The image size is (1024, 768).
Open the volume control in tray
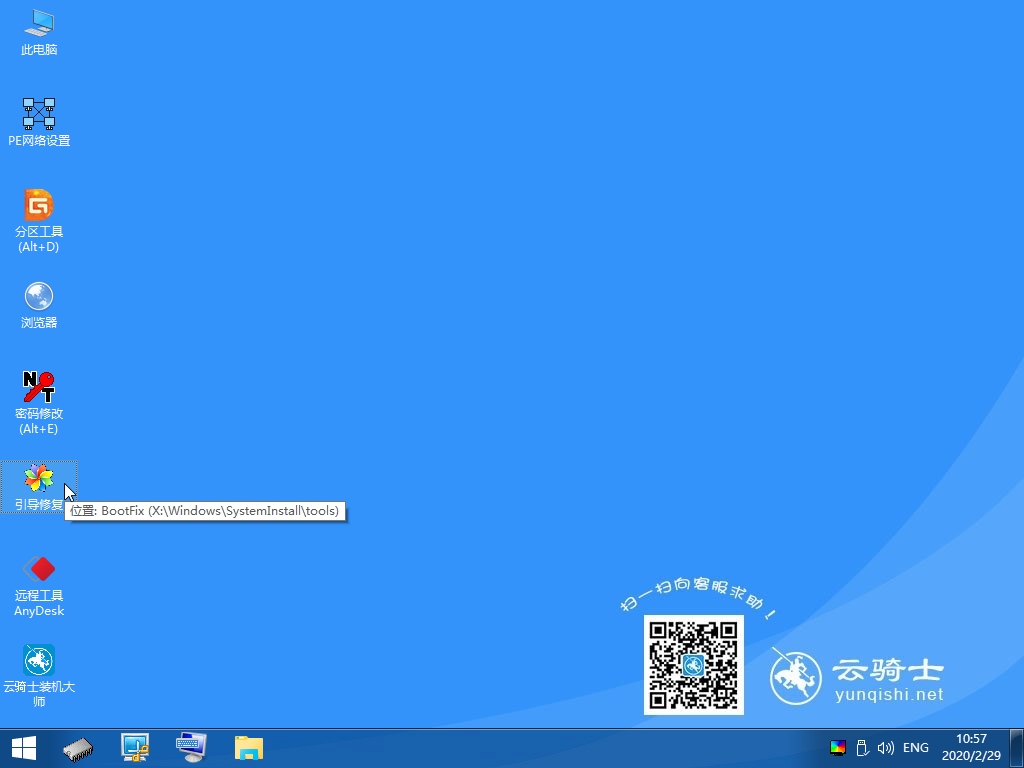pos(886,748)
